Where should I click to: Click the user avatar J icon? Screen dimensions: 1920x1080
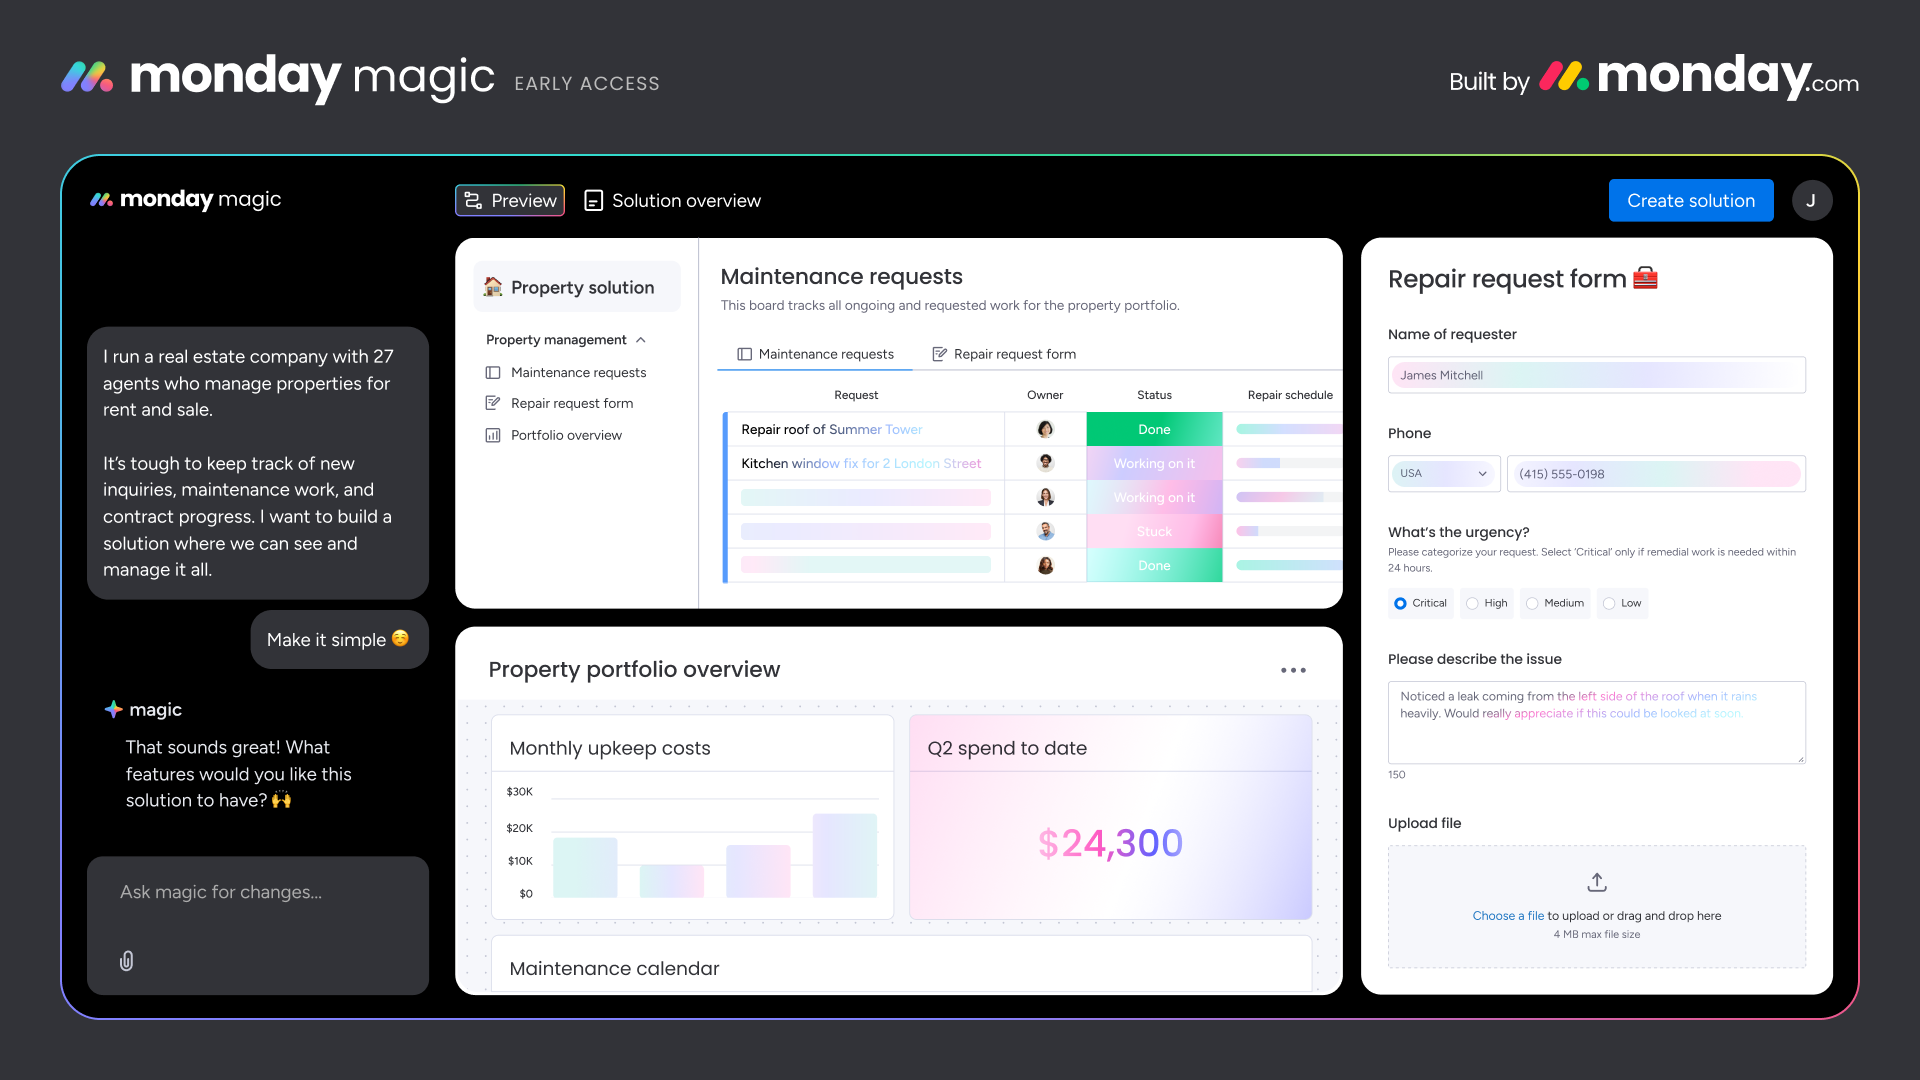tap(1811, 201)
